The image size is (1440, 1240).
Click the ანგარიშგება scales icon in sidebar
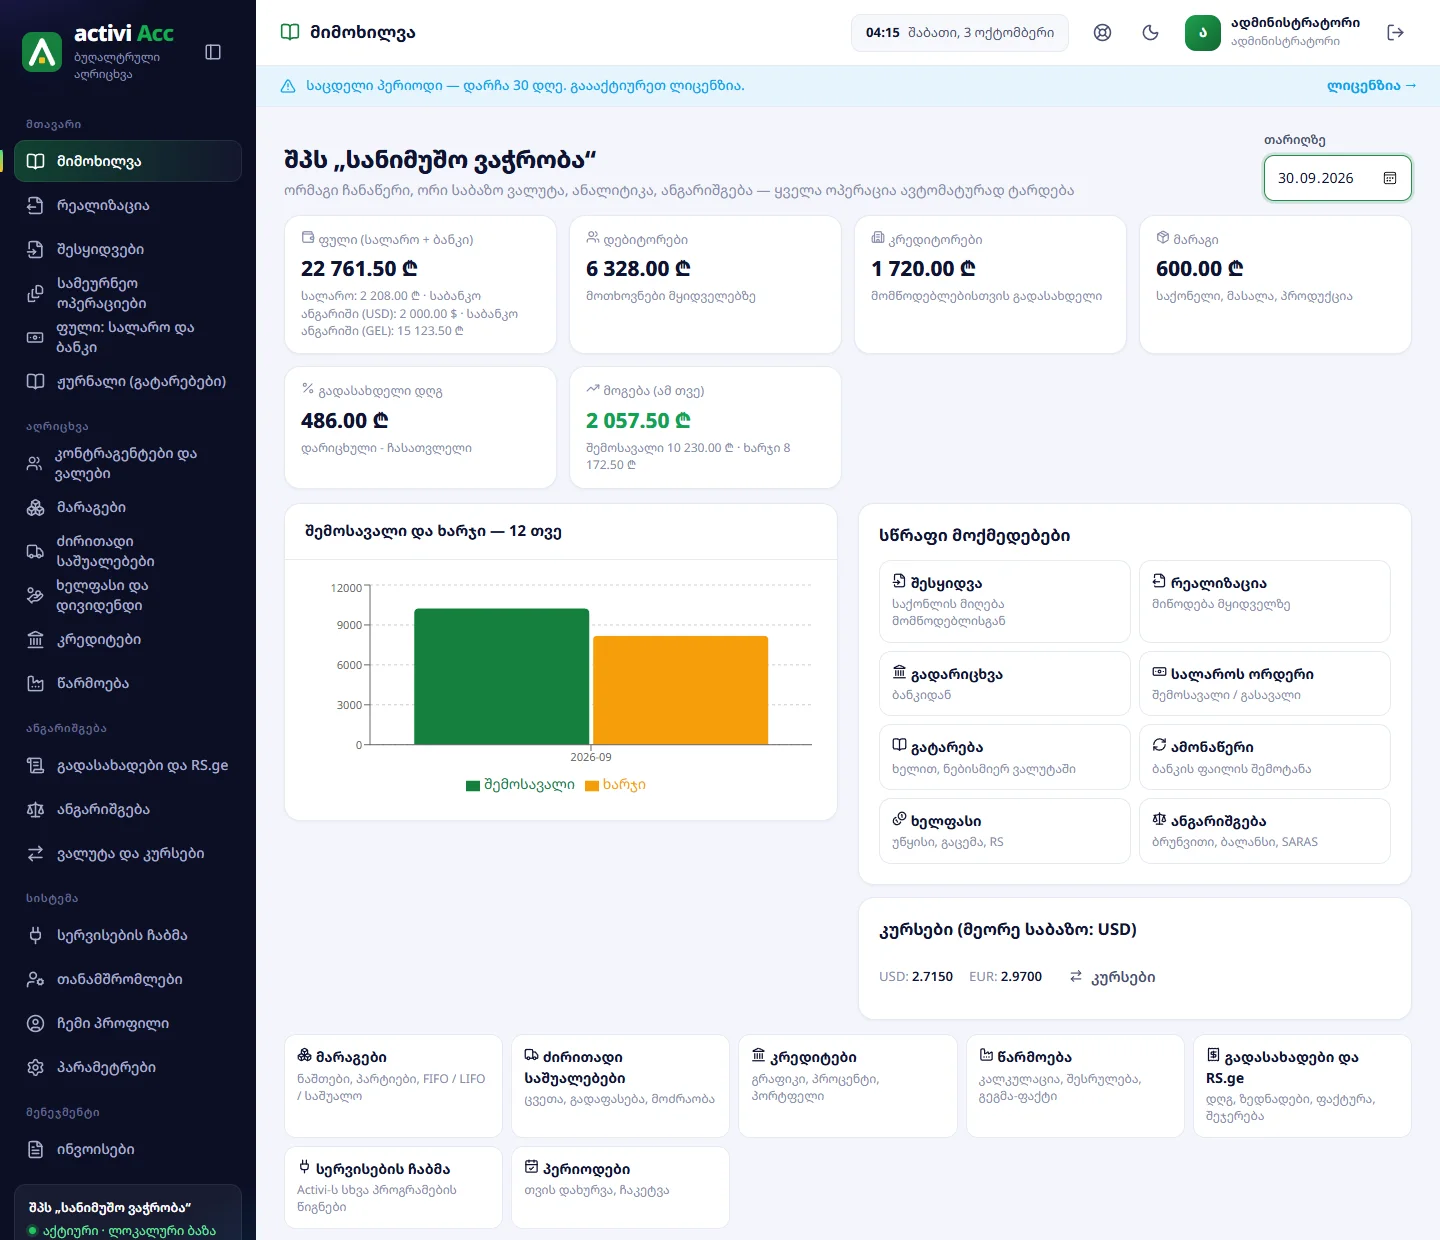tap(35, 809)
